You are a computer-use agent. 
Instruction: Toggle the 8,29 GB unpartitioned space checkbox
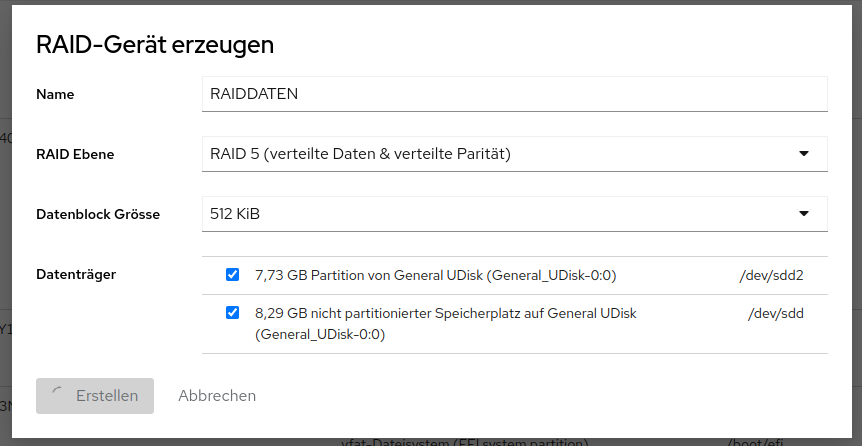[233, 313]
